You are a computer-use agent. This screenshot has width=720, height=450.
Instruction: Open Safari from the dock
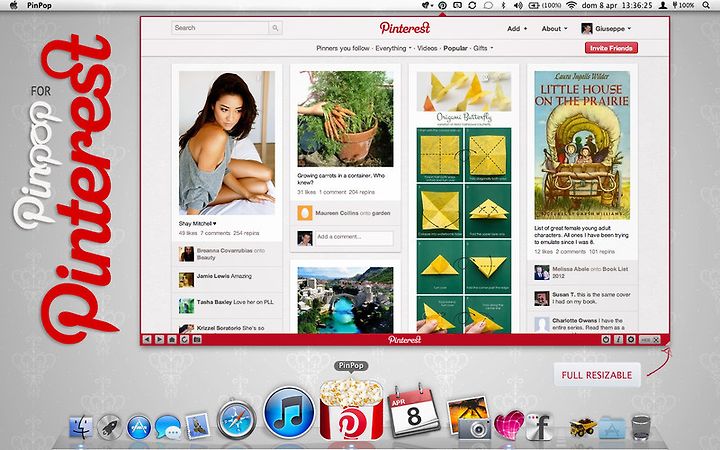[x=236, y=420]
